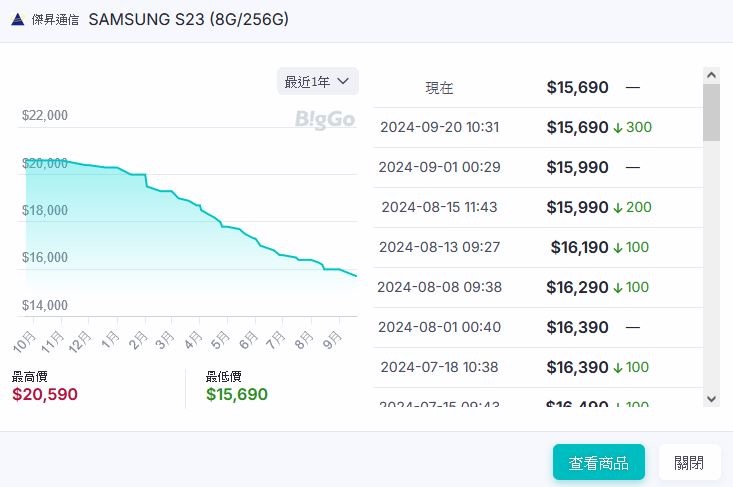Click the 2月 marker on chart axis
The height and width of the screenshot is (487, 733).
pyautogui.click(x=138, y=340)
